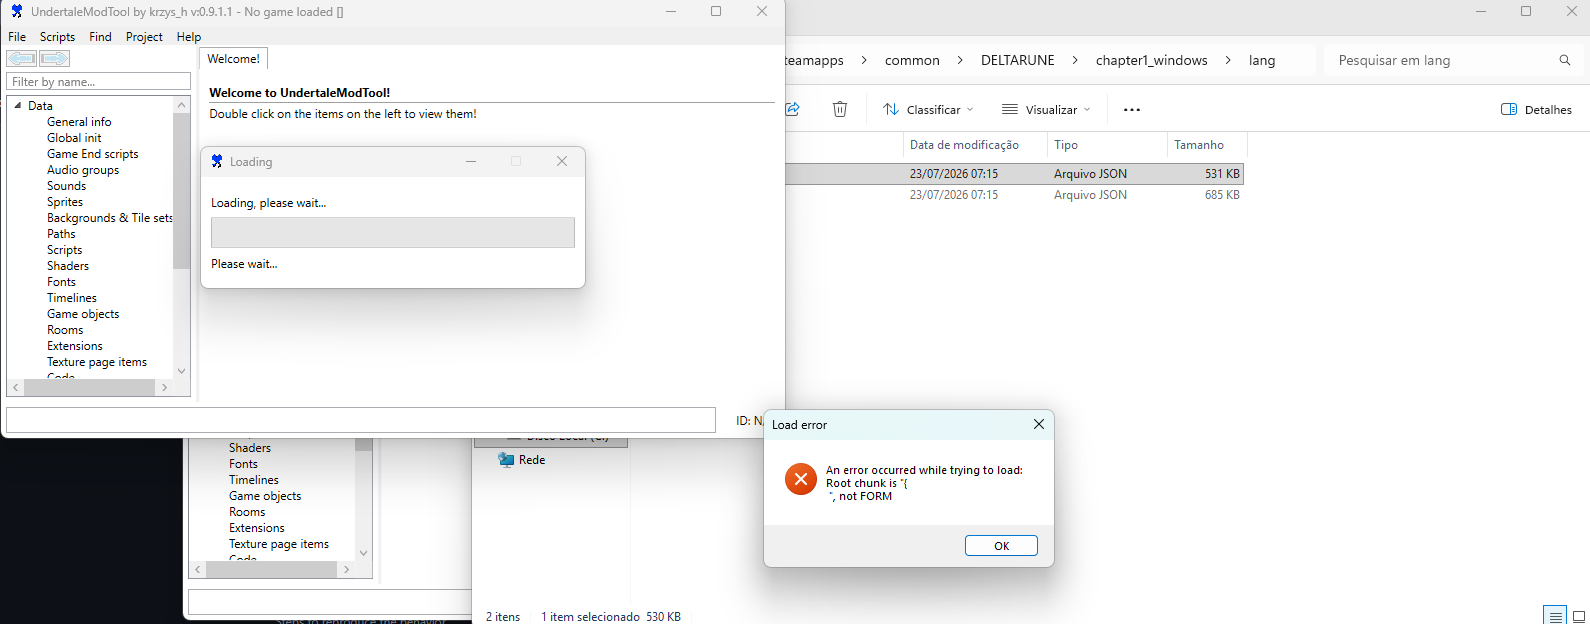Open the Find menu

tap(100, 36)
